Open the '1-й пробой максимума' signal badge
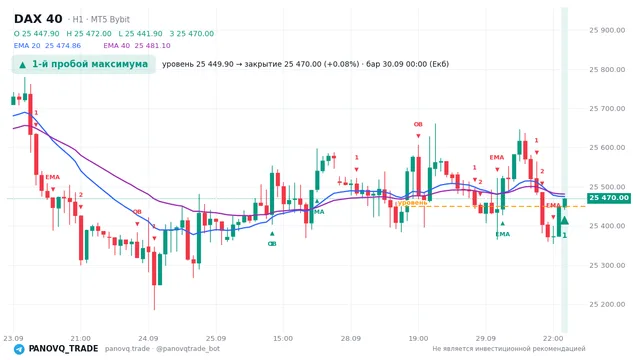 pyautogui.click(x=84, y=64)
